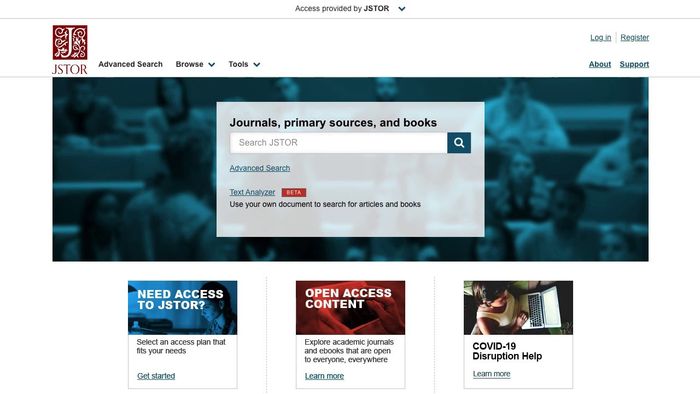Viewport: 700px width, 394px height.
Task: Focus the Search JSTOR input field
Action: [339, 143]
